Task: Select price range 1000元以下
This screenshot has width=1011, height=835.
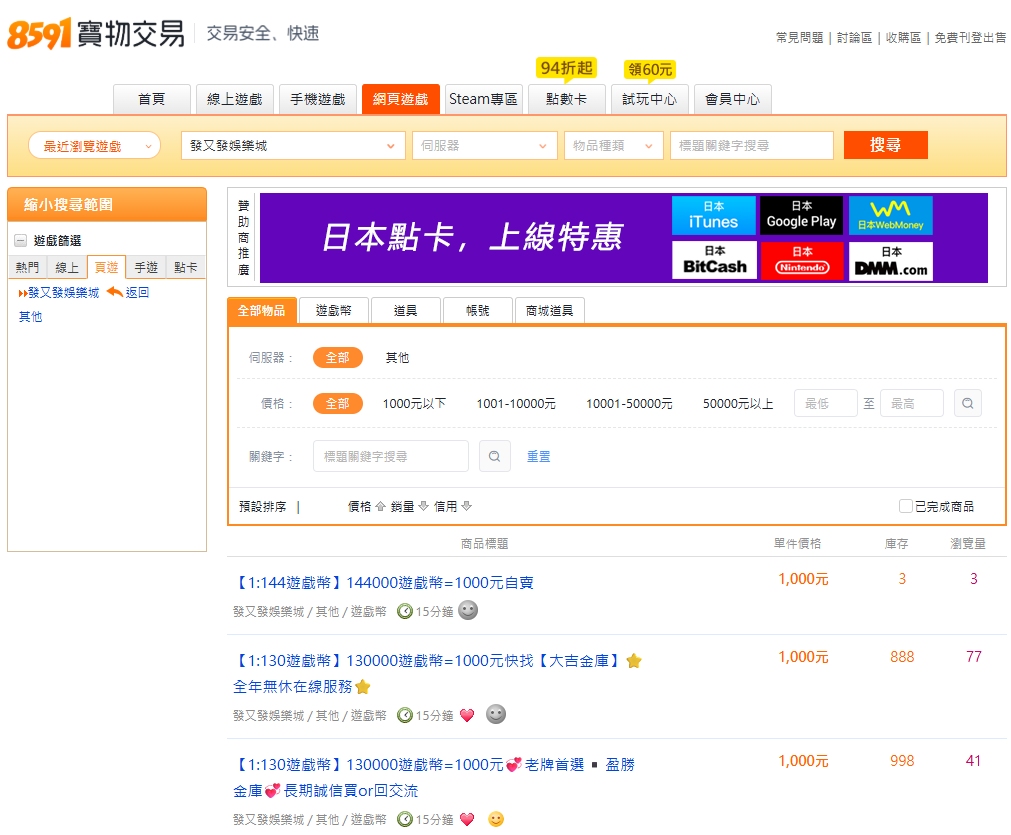Action: tap(414, 404)
